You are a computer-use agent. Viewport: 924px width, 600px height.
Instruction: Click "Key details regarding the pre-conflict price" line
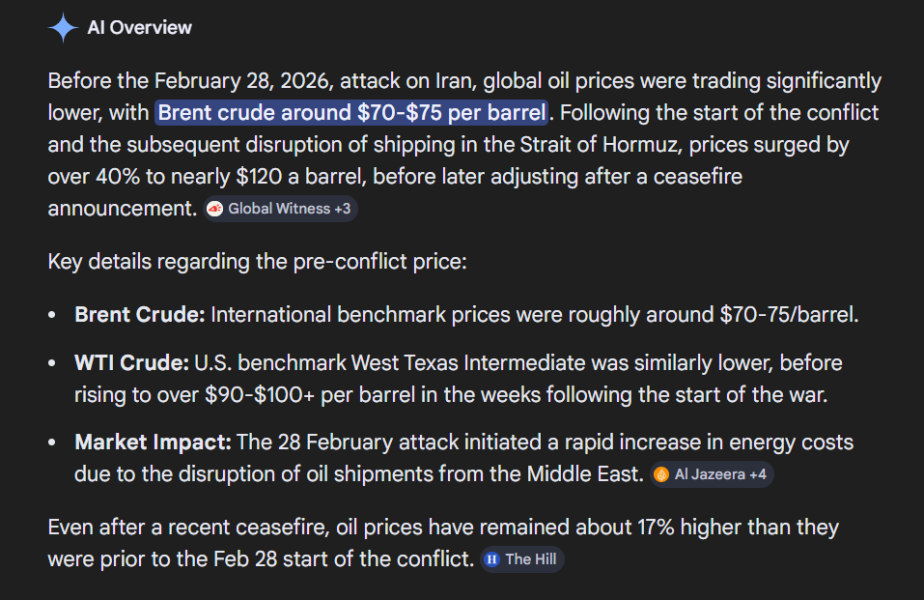tap(257, 262)
